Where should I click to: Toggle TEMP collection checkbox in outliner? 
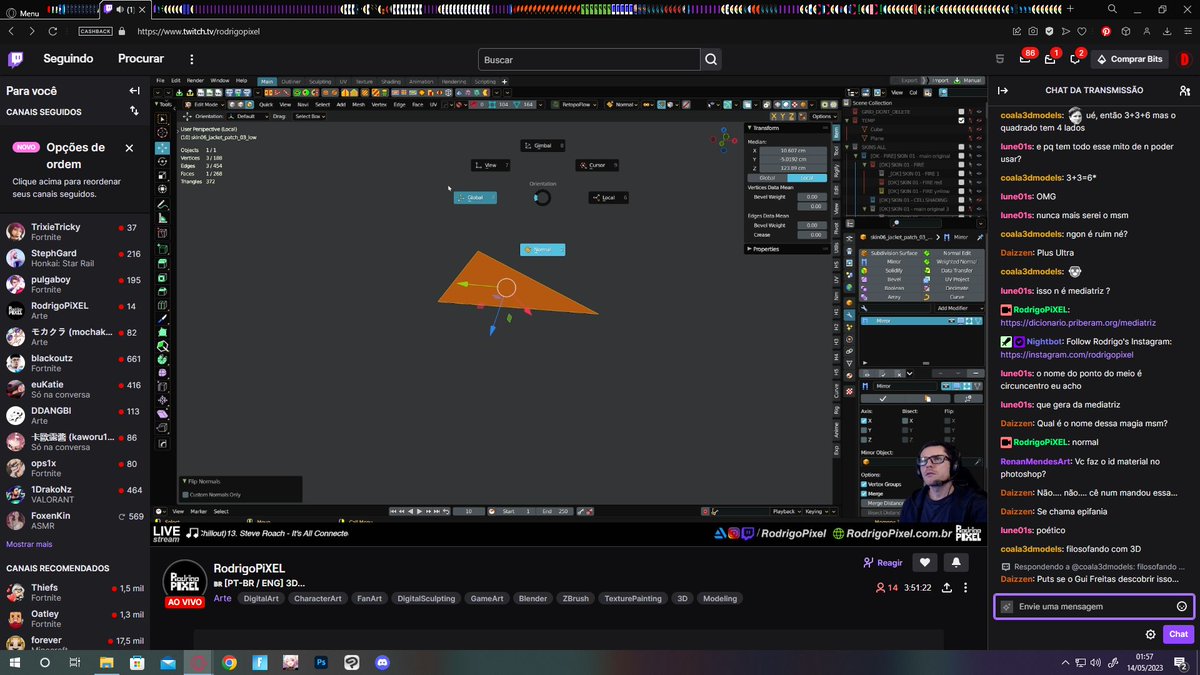click(962, 120)
